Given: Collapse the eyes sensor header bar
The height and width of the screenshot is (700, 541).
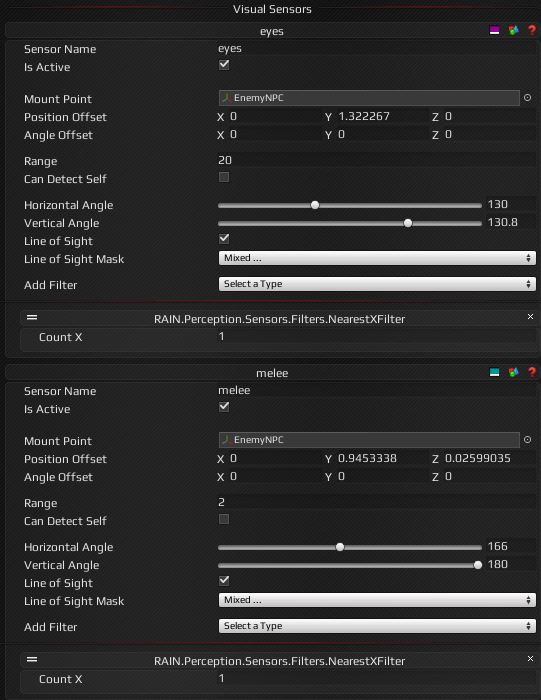Looking at the screenshot, I should (271, 31).
